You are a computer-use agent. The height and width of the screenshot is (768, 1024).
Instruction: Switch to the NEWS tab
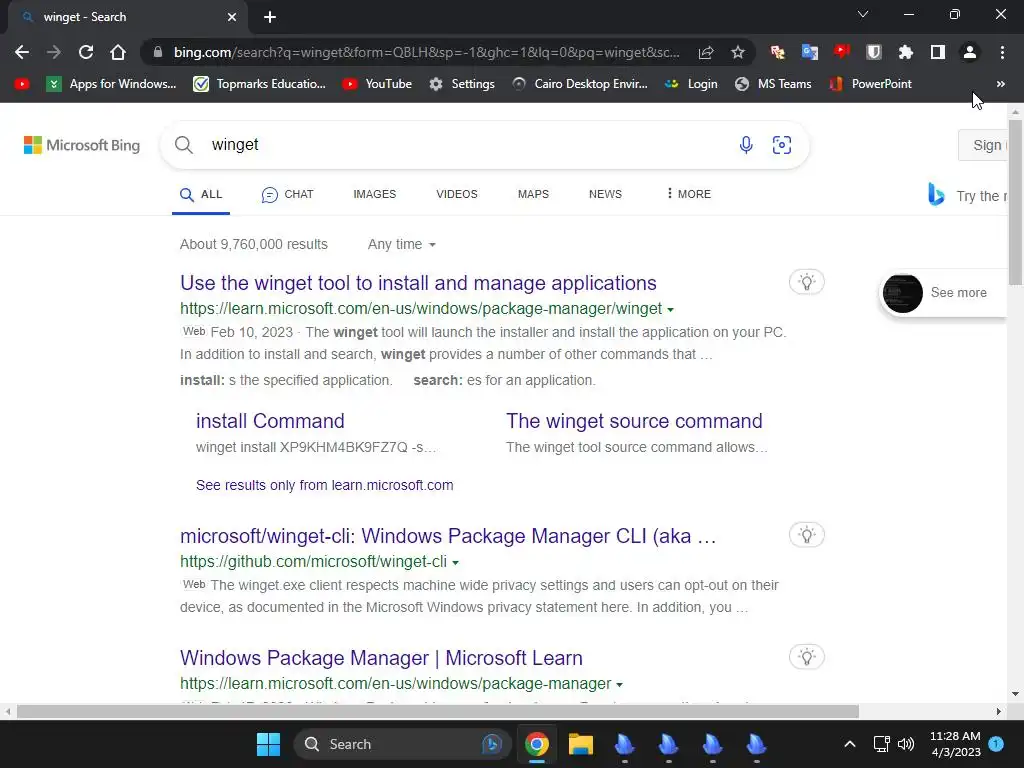(605, 194)
